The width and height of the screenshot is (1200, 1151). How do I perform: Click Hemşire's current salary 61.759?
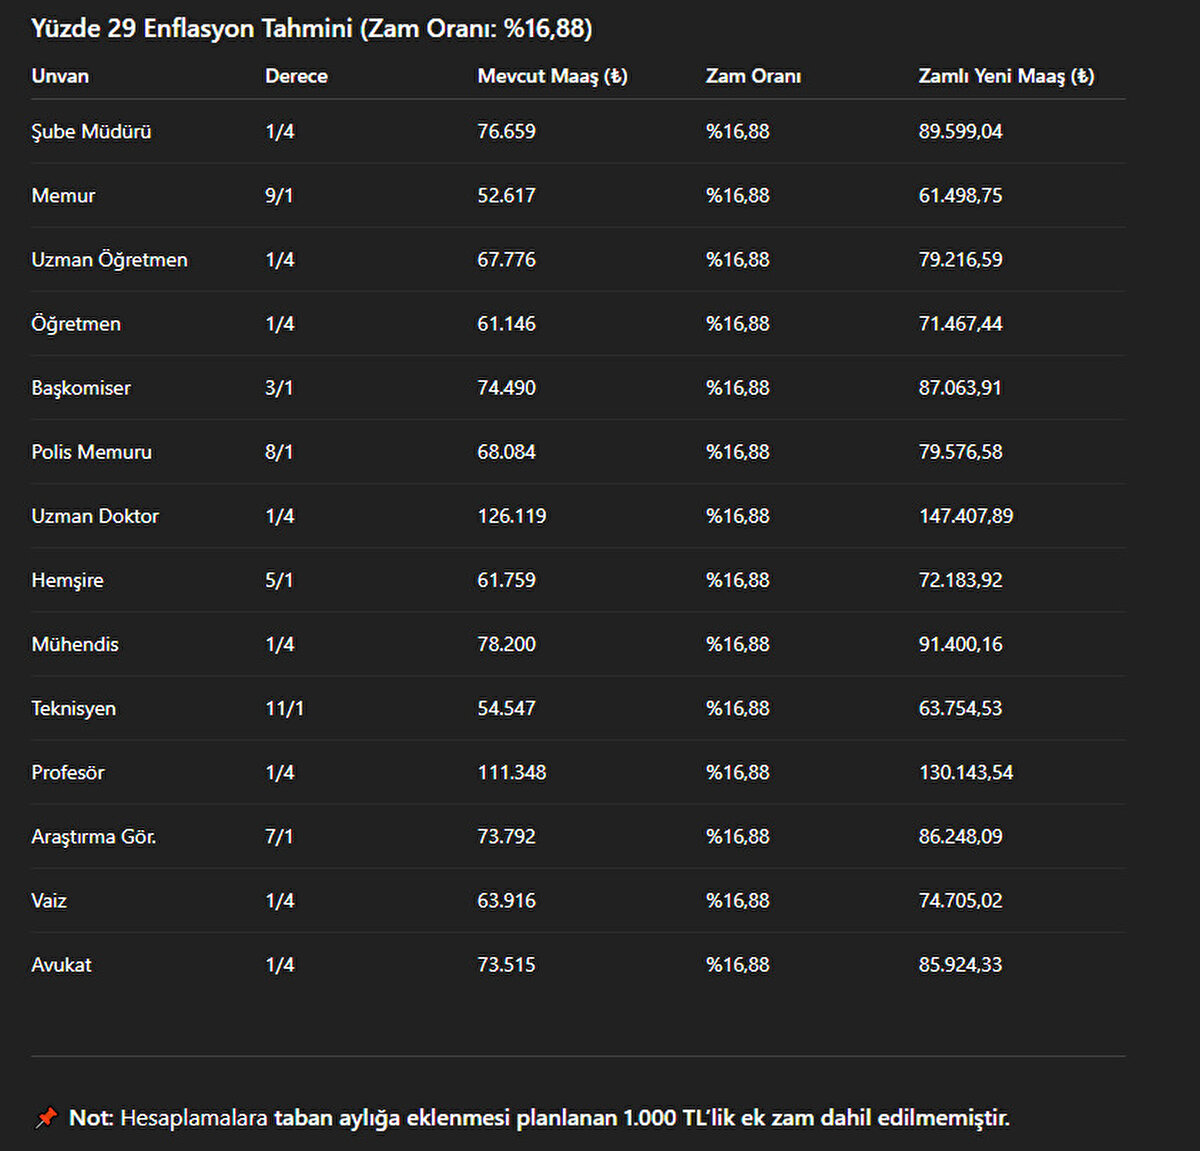(x=506, y=580)
